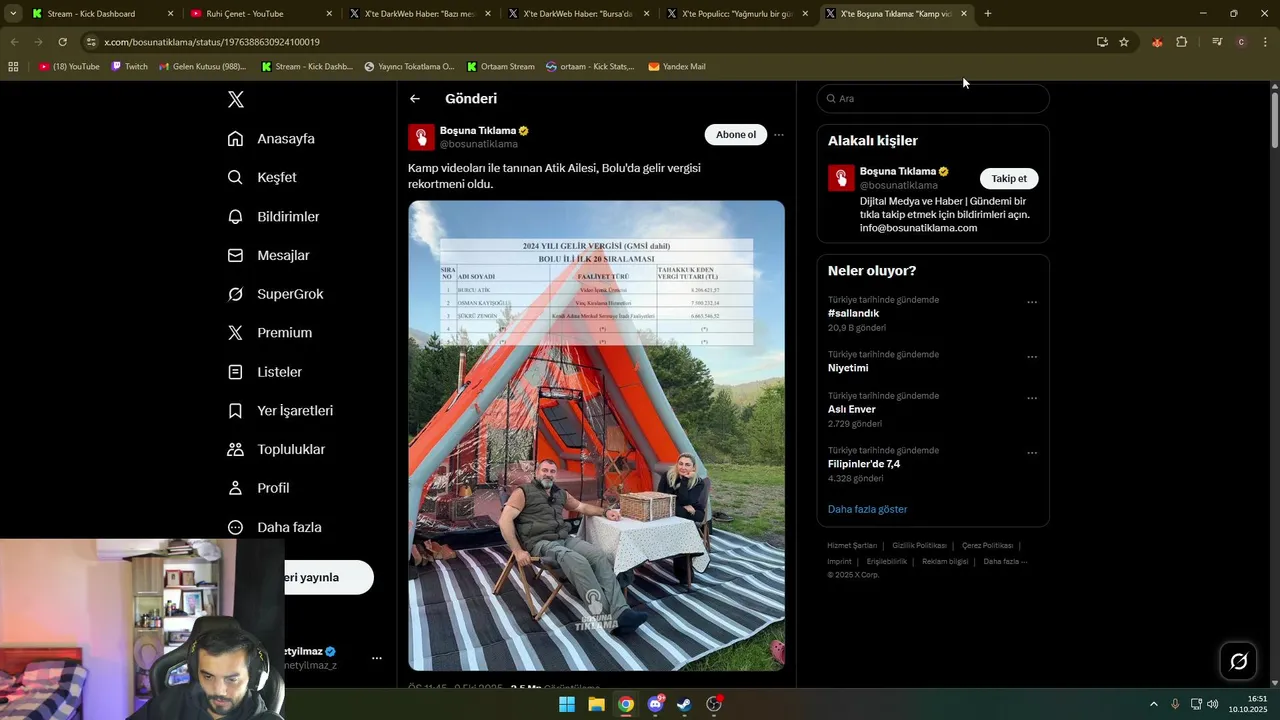Image resolution: width=1280 pixels, height=720 pixels.
Task: Open post options three-dot menu
Action: click(779, 135)
